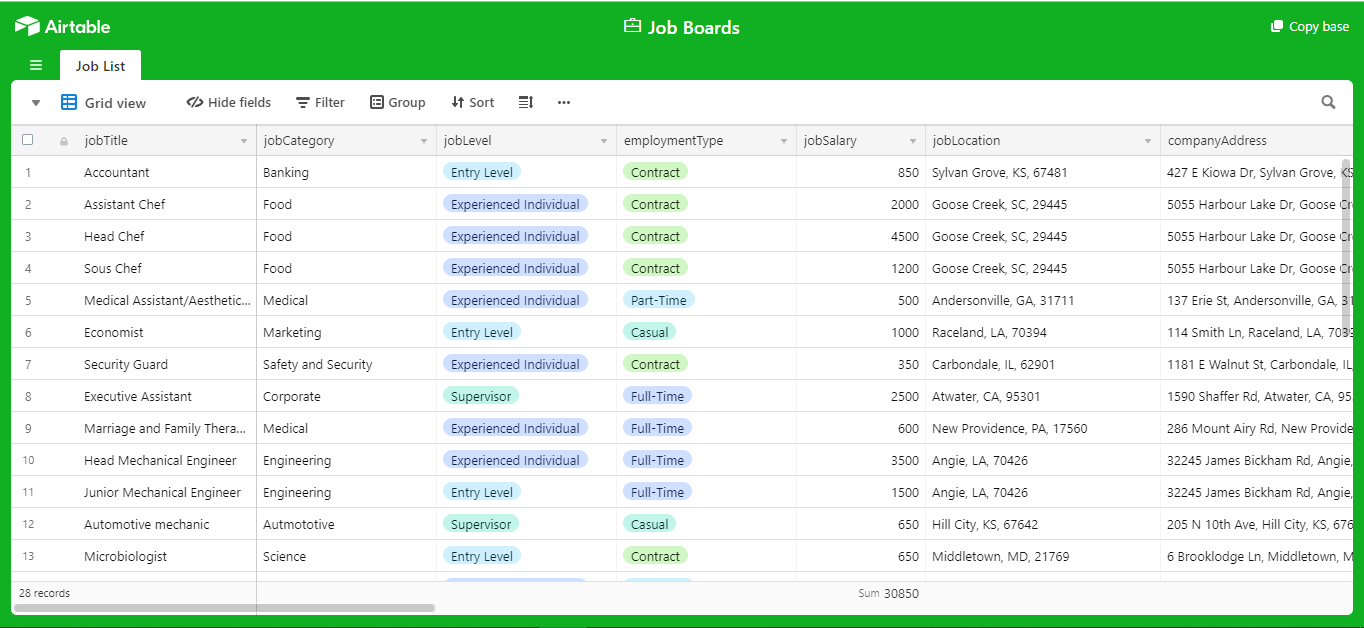The height and width of the screenshot is (628, 1364).
Task: Select the Sous Chef cell
Action: point(167,268)
